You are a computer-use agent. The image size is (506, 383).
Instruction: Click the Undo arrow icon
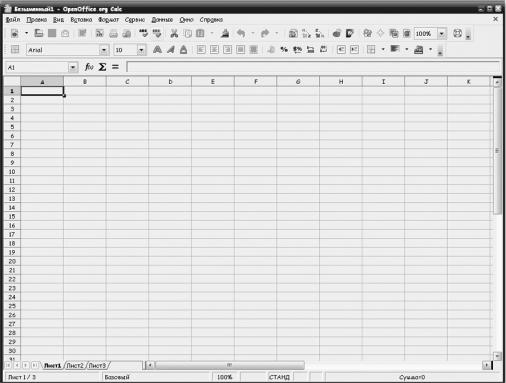tap(241, 33)
